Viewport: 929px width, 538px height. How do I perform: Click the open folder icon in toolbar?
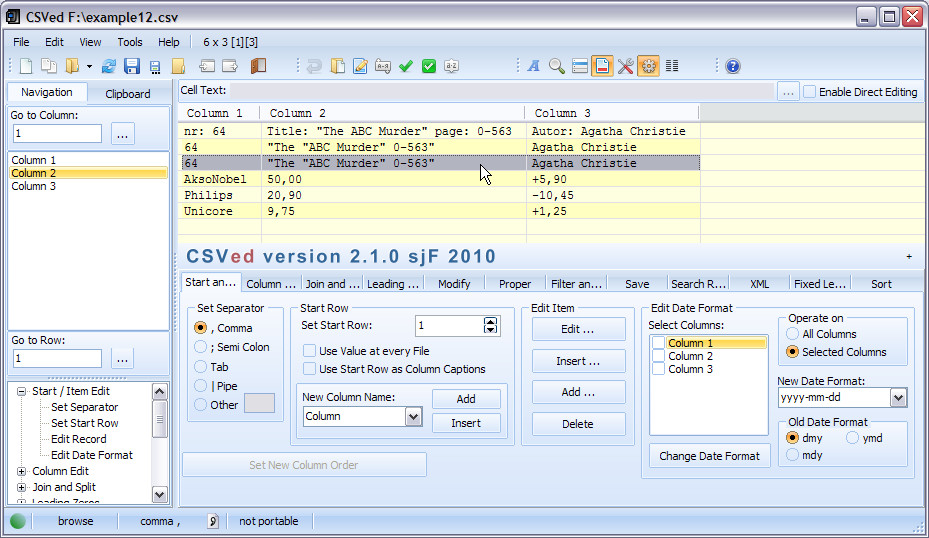(x=72, y=66)
